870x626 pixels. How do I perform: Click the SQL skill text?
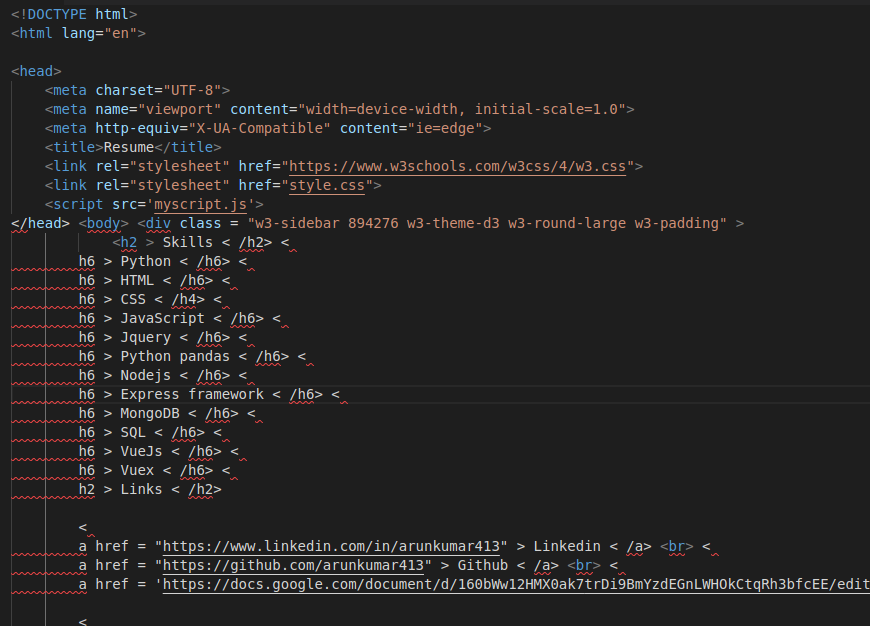(133, 432)
